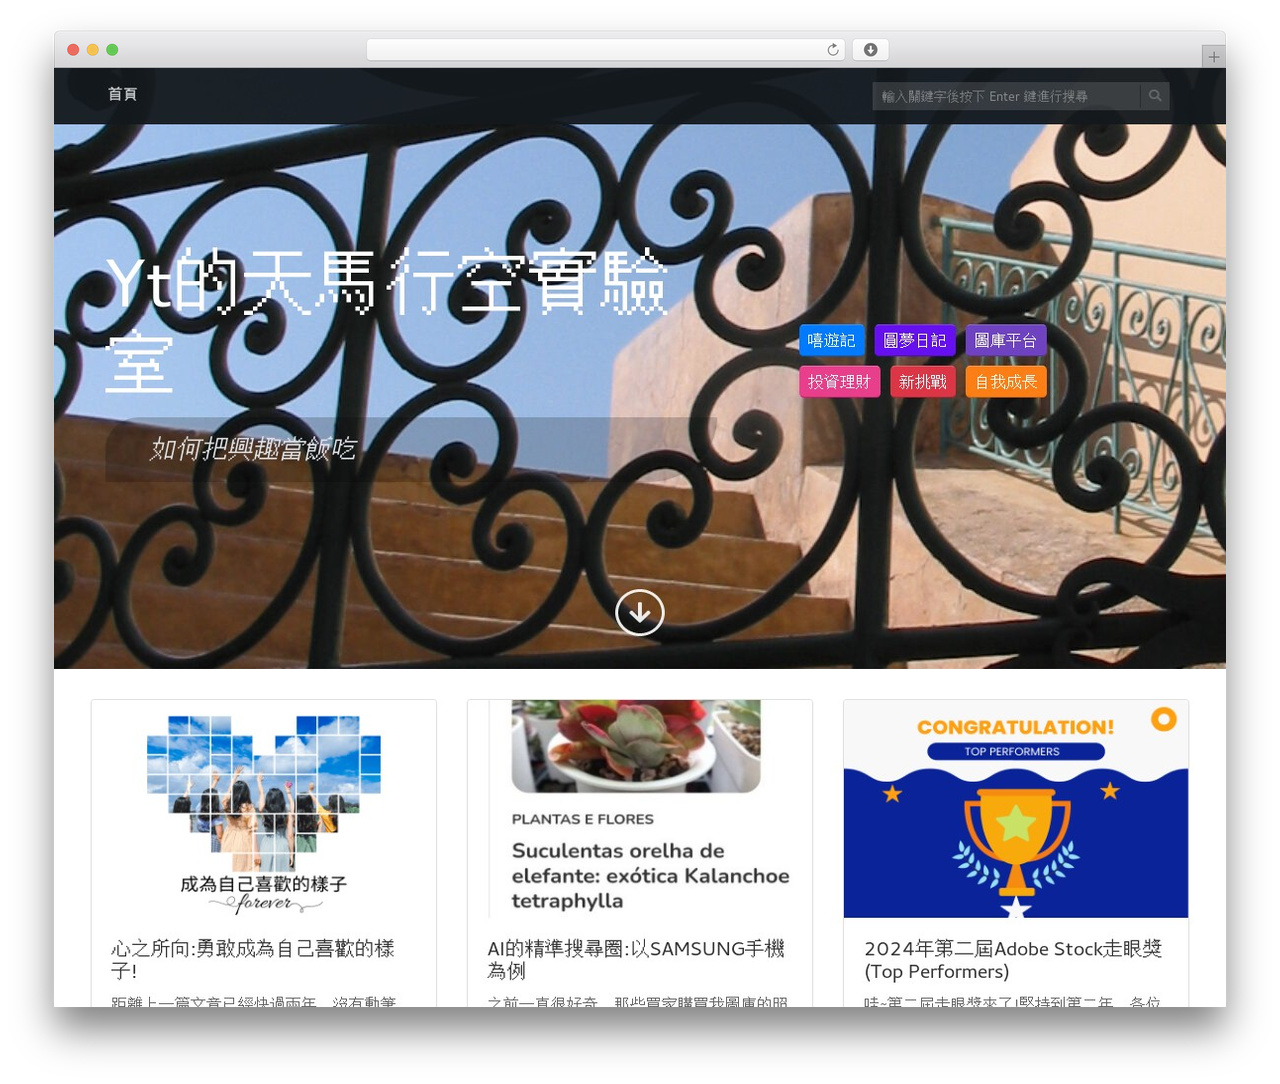
Task: Maximize the window with green button
Action: click(x=112, y=50)
